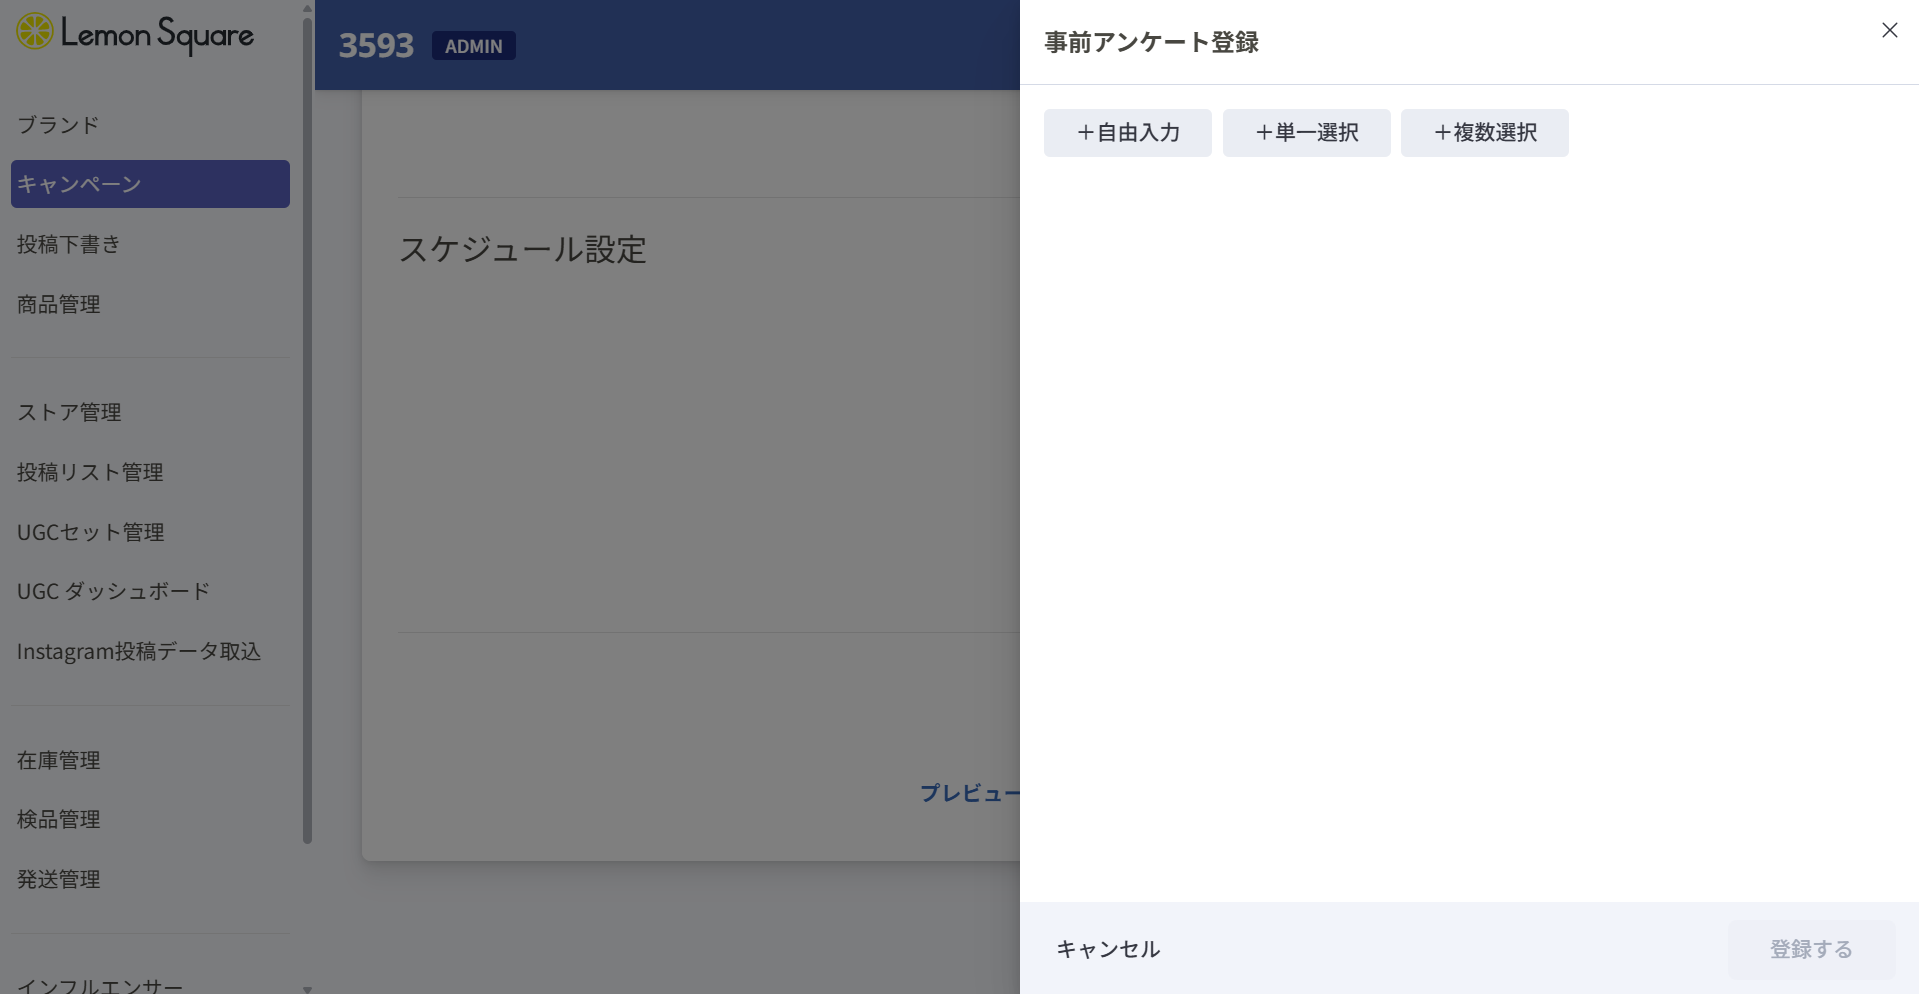Select UGCセット管理 in sidebar

tap(90, 532)
